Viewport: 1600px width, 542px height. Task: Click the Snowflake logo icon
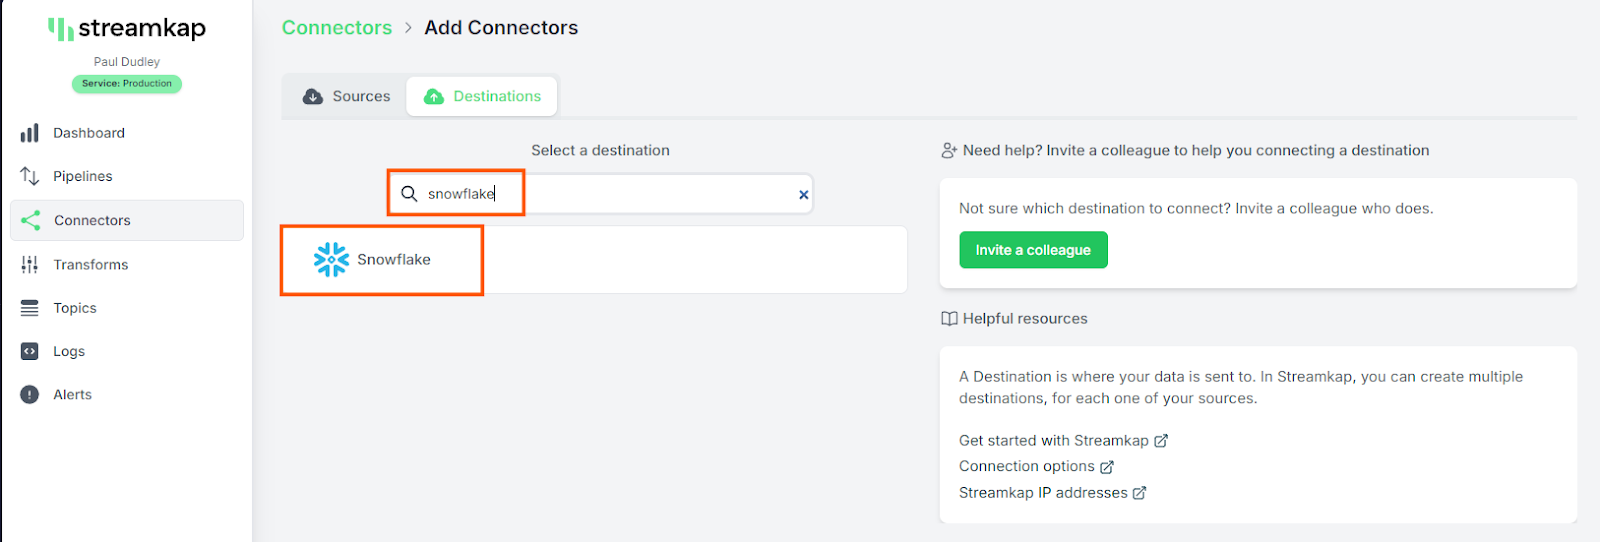pos(331,260)
